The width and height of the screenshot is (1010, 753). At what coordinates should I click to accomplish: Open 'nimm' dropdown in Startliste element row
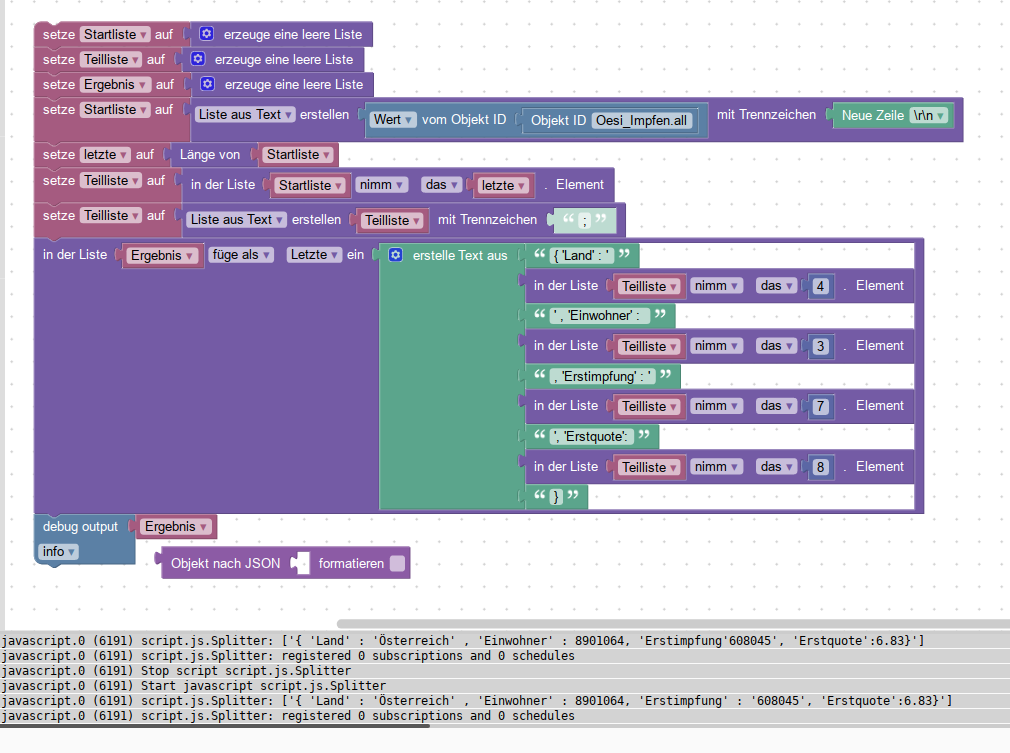[381, 185]
